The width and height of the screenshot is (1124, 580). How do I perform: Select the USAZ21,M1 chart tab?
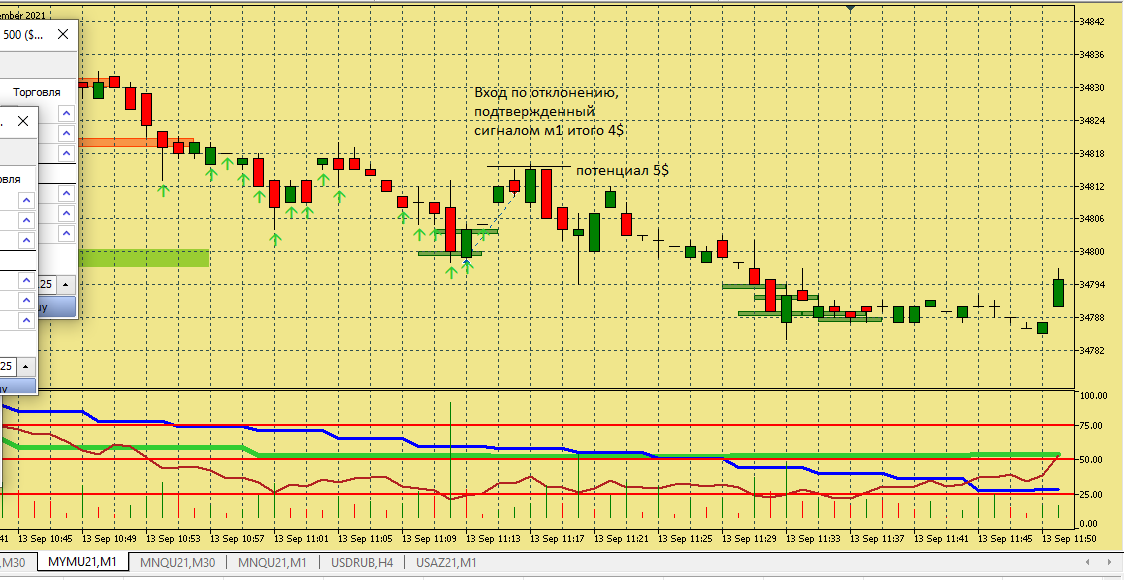[446, 563]
